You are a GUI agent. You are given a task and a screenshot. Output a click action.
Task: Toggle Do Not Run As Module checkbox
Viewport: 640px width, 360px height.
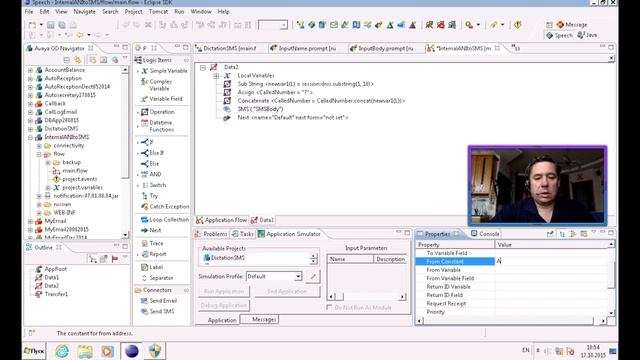point(329,307)
